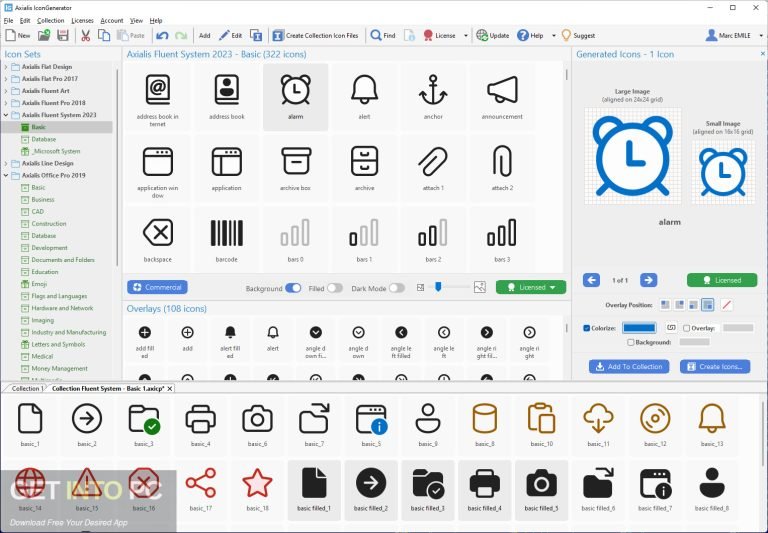Select the backspace icon
The height and width of the screenshot is (533, 768).
click(x=158, y=240)
